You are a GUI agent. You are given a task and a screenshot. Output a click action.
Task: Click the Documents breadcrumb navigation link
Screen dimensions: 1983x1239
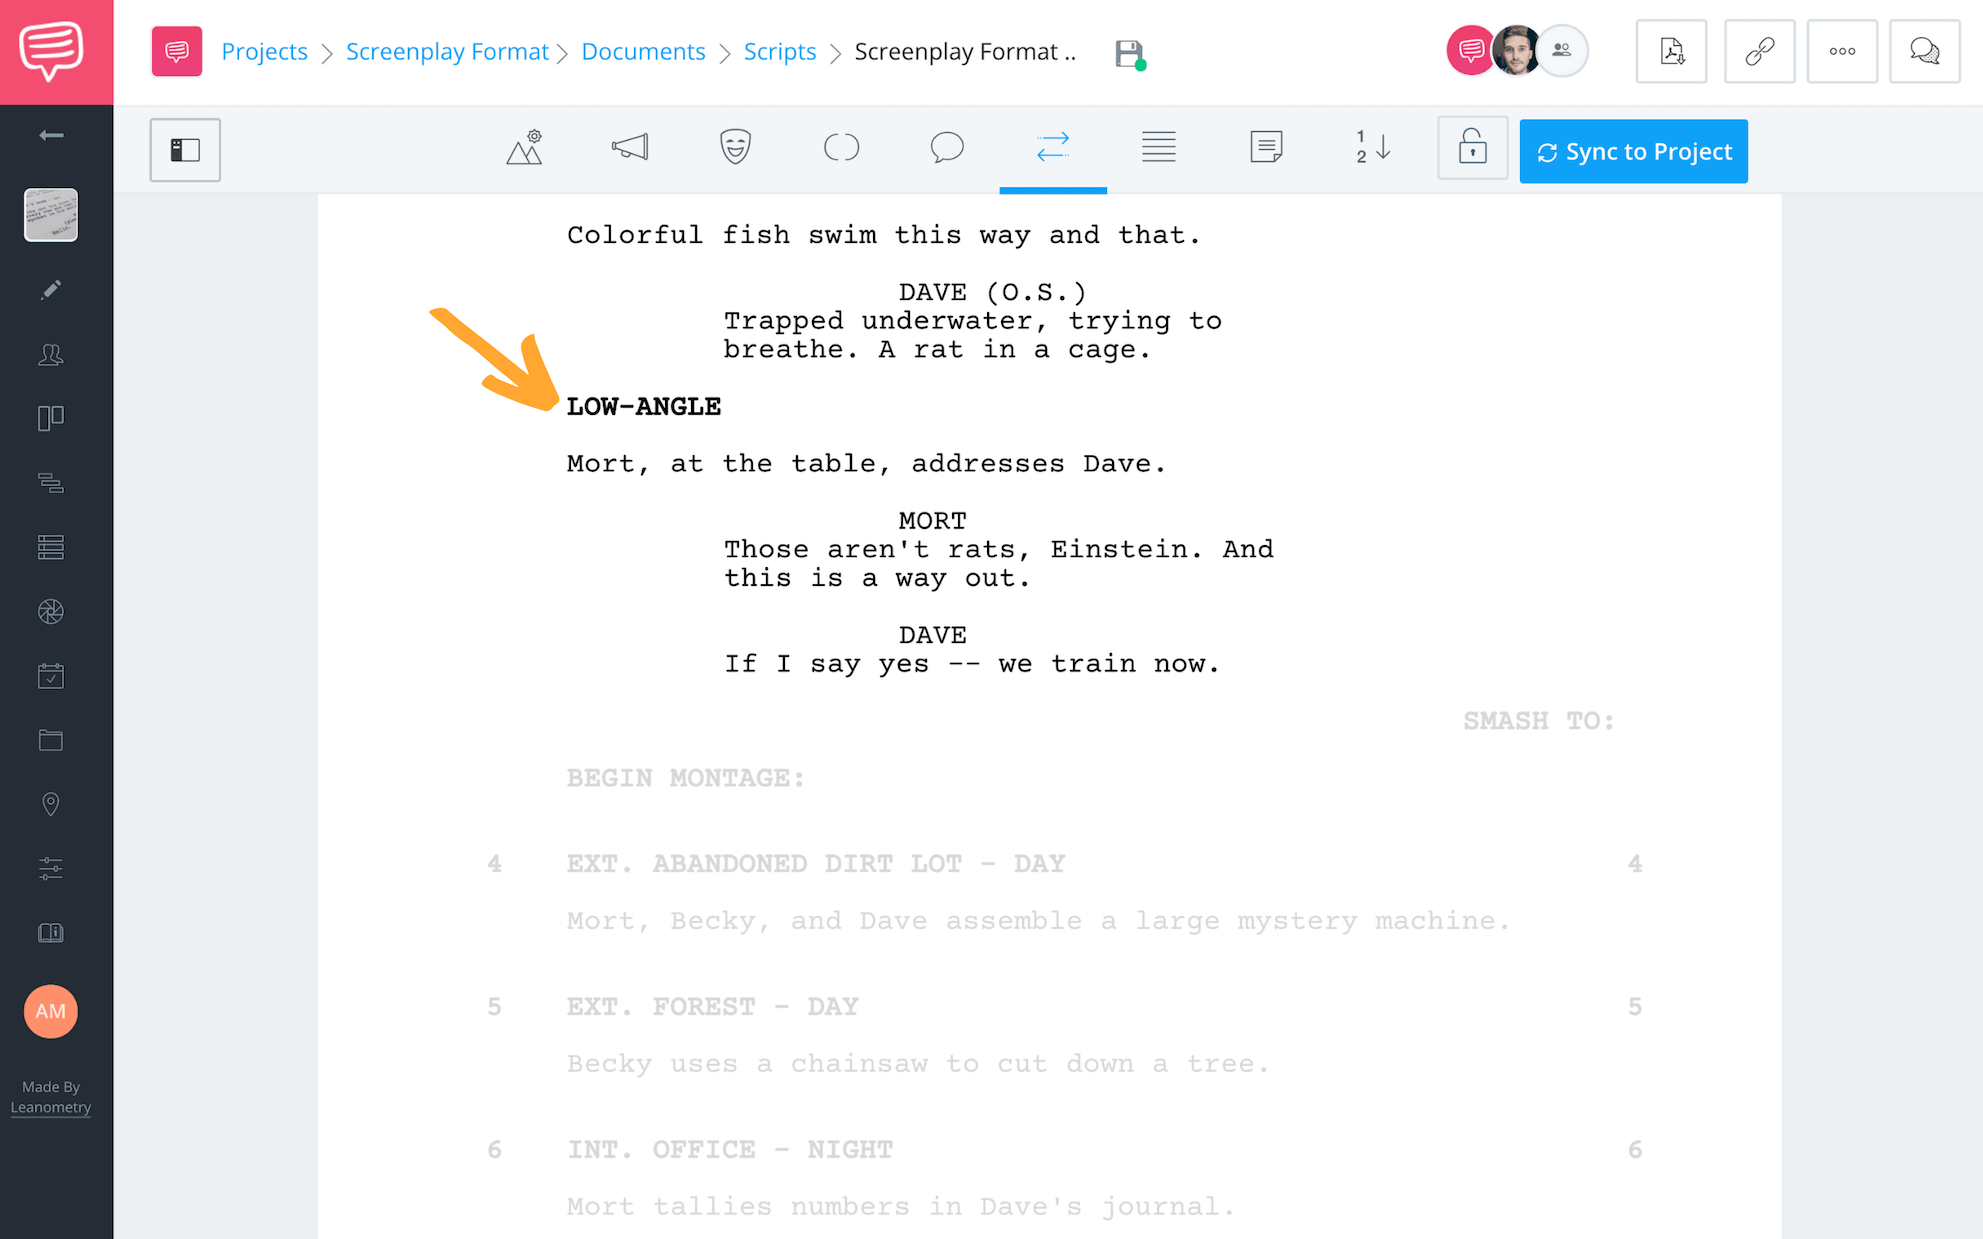pos(642,50)
